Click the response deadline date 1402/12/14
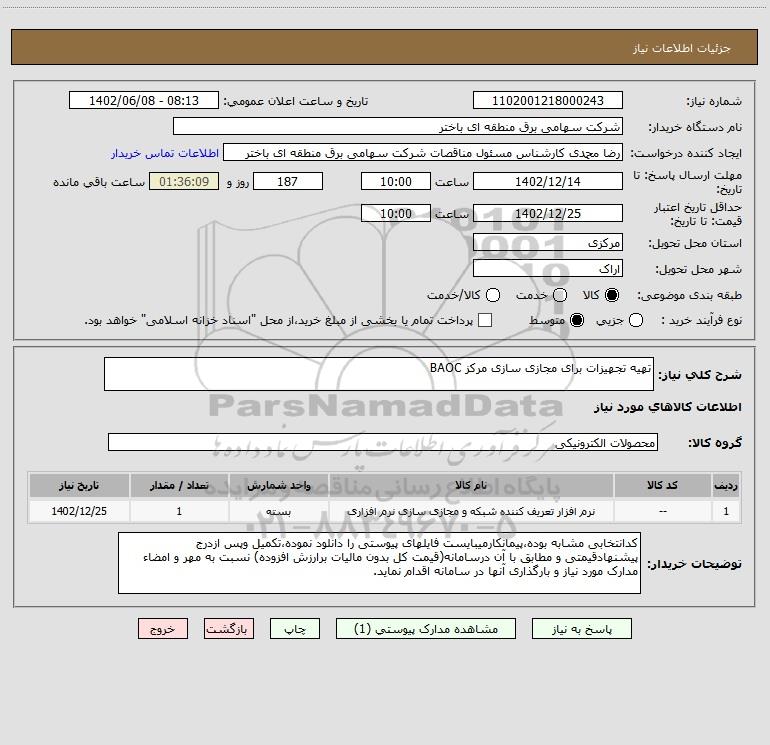 (x=548, y=182)
